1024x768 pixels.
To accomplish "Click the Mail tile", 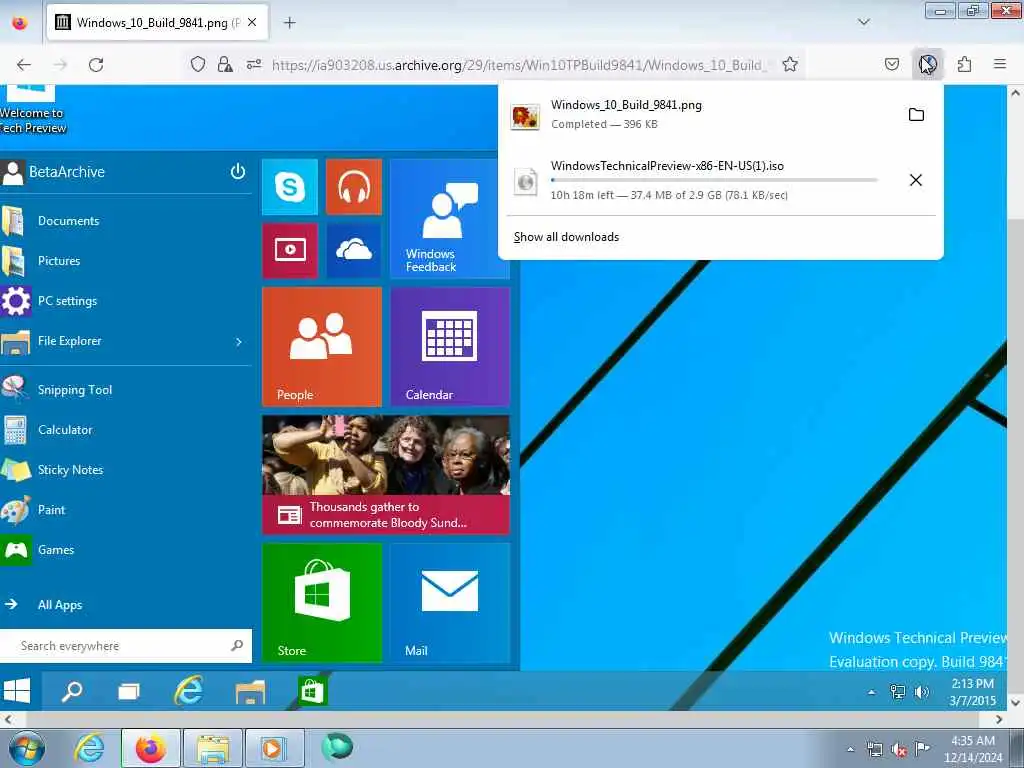I will (450, 603).
